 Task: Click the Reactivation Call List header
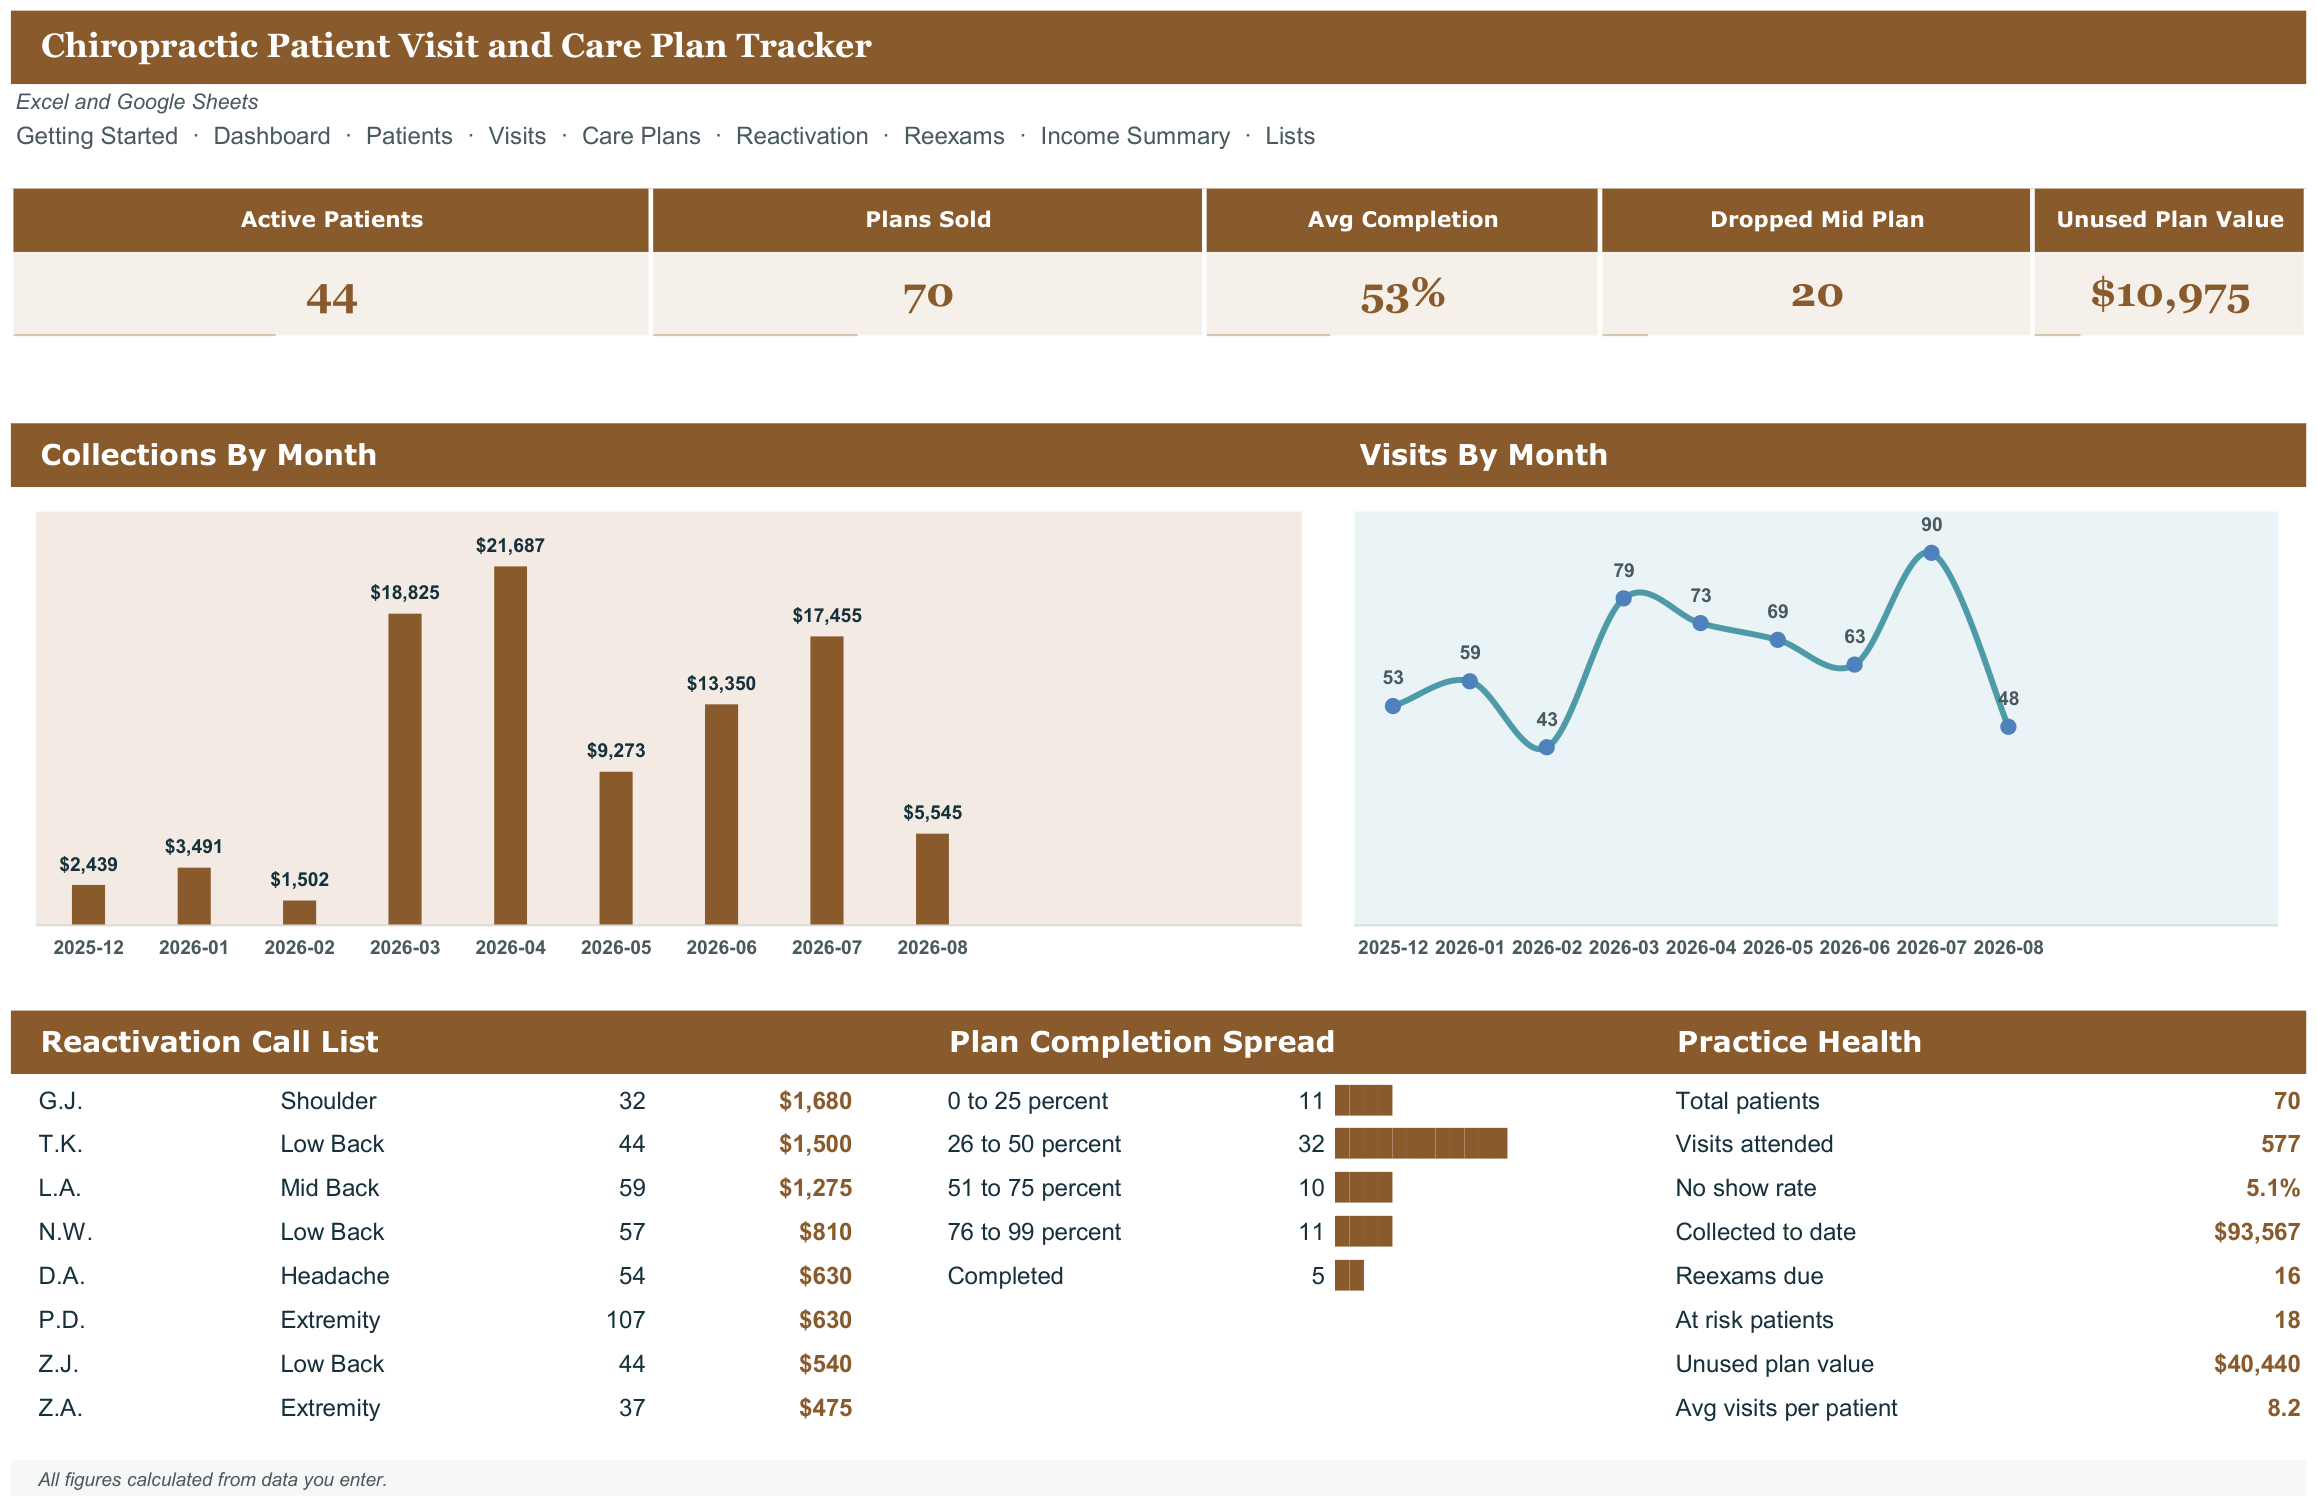coord(209,1042)
